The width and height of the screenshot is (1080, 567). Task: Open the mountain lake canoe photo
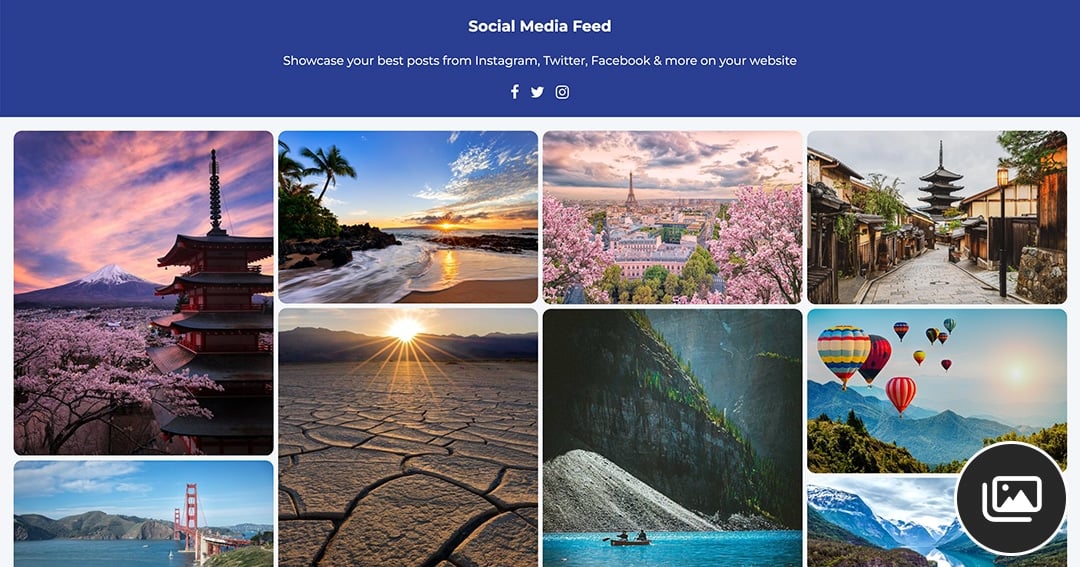point(672,437)
